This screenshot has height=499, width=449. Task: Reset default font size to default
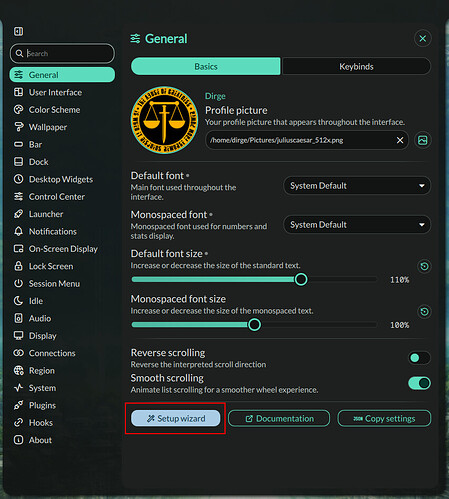tap(424, 266)
